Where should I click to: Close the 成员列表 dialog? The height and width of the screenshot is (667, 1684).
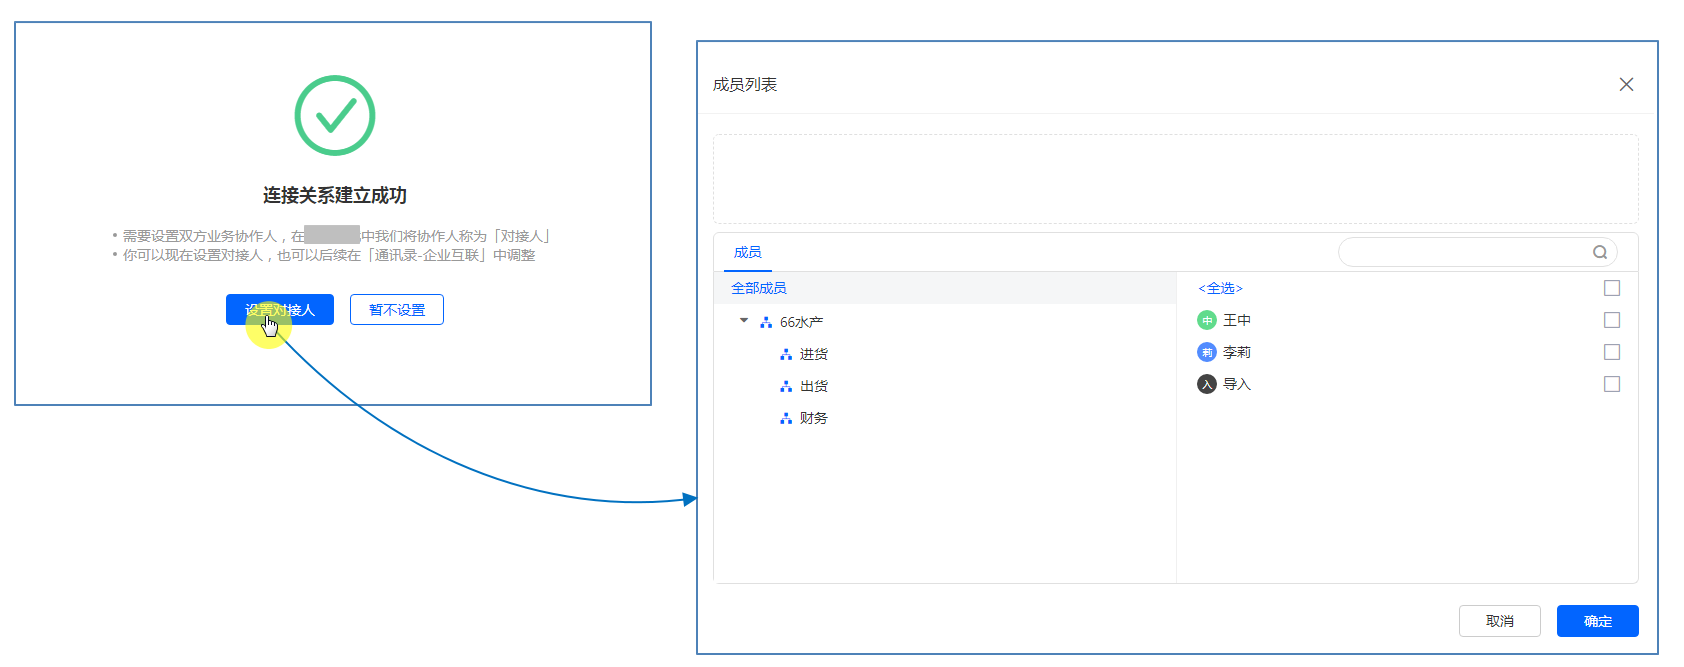pos(1626,84)
